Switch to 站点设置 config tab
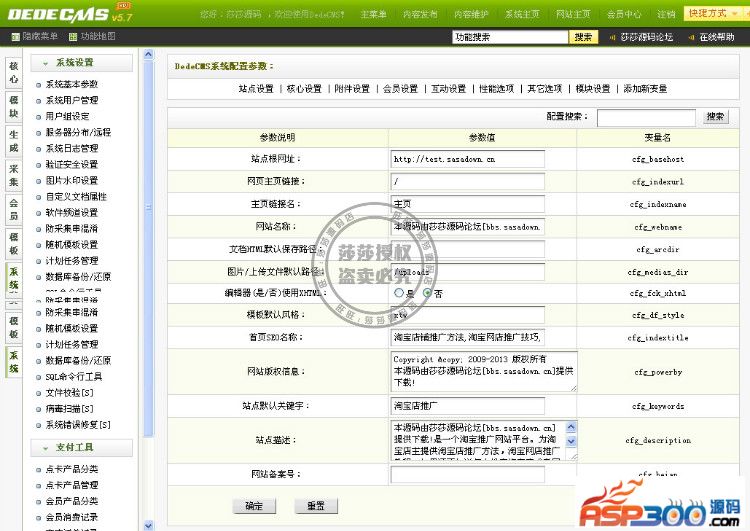This screenshot has height=531, width=750. 256,88
